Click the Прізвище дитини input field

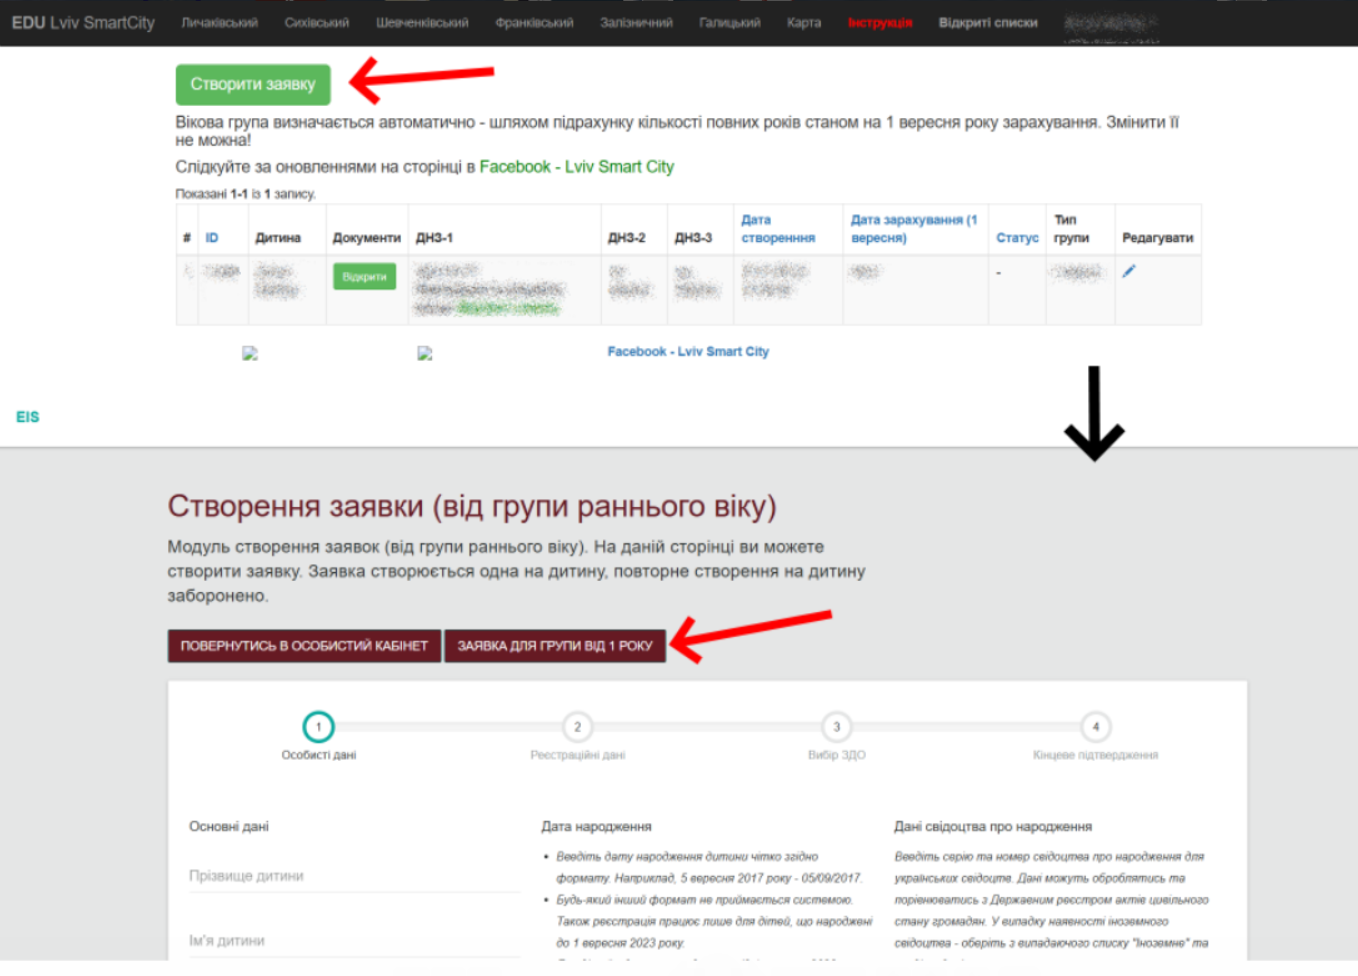353,876
